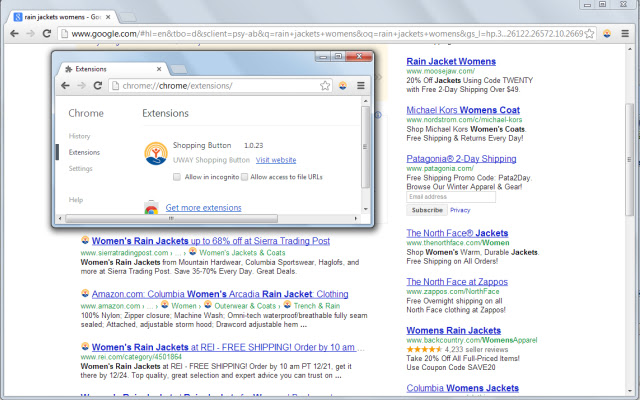Click forward arrow in main Google window

[x=30, y=33]
